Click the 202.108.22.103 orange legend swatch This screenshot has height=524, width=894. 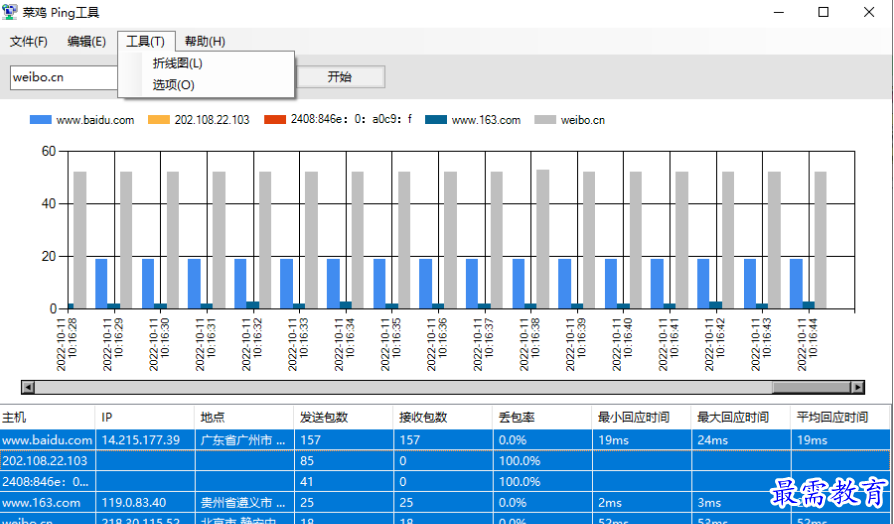159,120
